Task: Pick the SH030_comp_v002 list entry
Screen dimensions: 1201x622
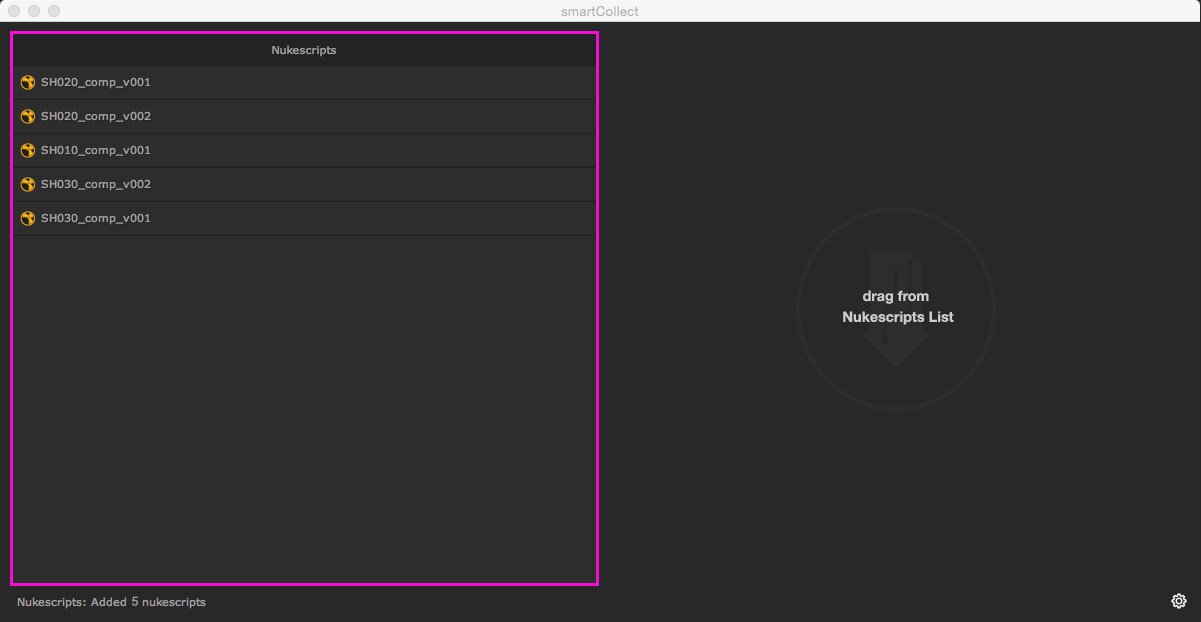Action: tap(96, 185)
